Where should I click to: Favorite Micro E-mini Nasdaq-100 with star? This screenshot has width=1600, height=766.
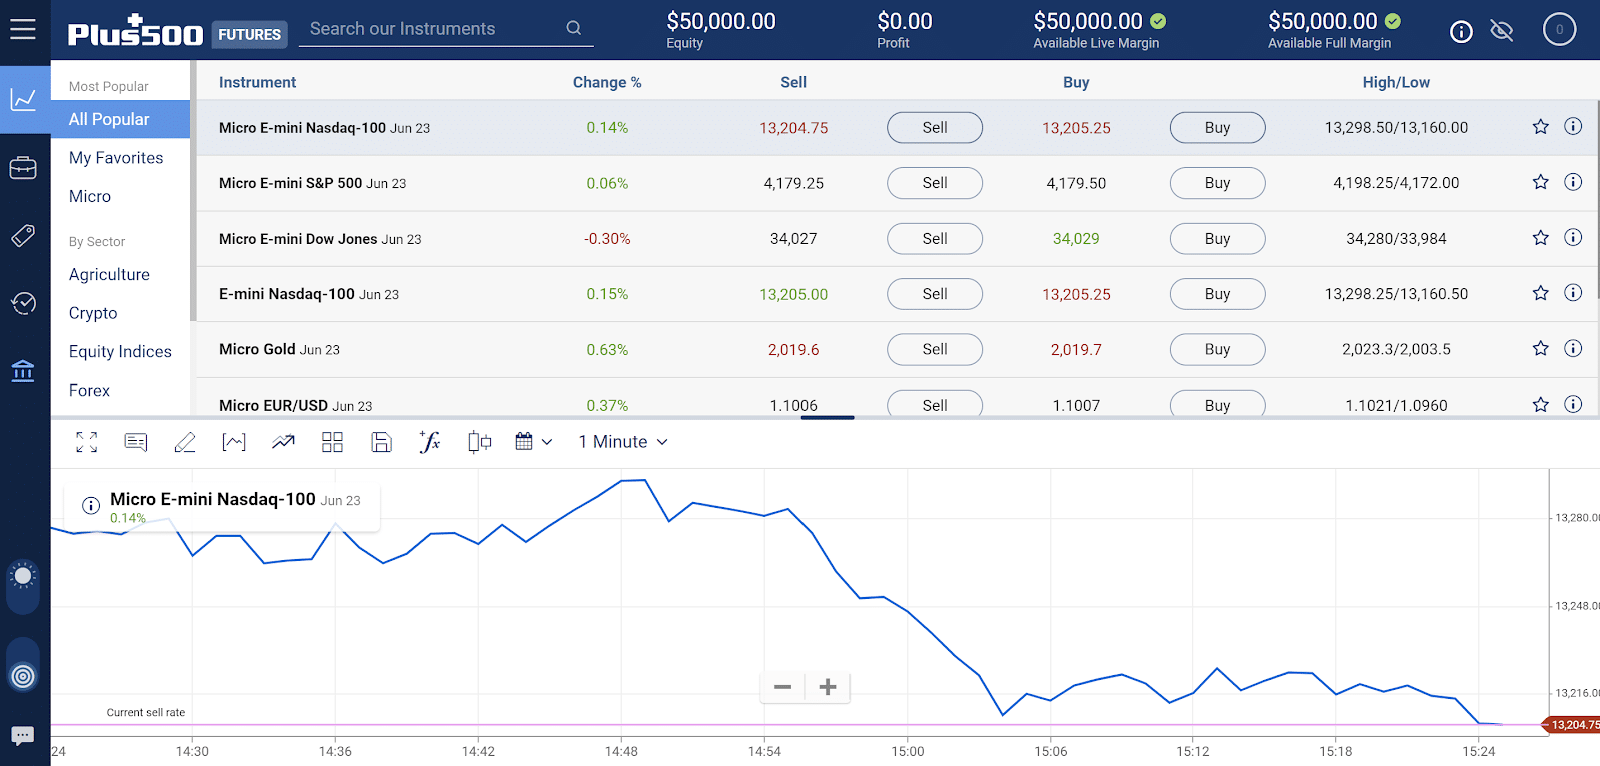(x=1540, y=127)
